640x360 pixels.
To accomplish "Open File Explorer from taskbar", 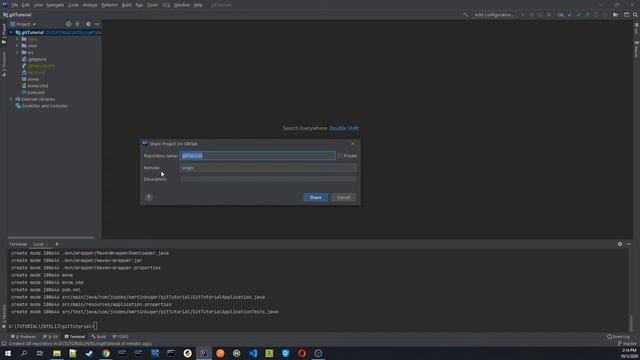I will 57,353.
